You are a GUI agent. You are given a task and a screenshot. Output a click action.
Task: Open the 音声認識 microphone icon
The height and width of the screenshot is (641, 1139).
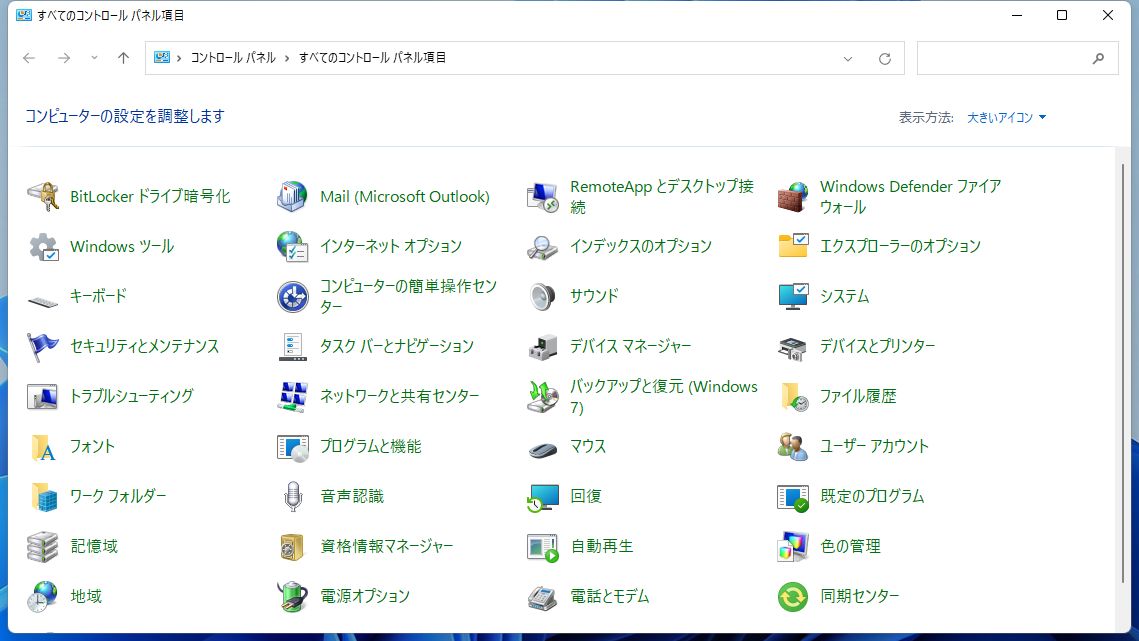click(293, 496)
